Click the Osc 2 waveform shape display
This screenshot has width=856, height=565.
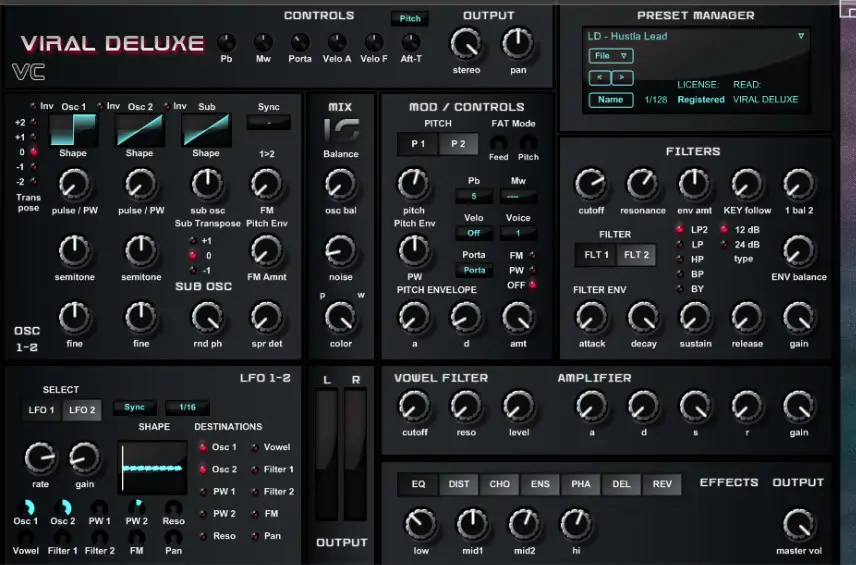140,130
